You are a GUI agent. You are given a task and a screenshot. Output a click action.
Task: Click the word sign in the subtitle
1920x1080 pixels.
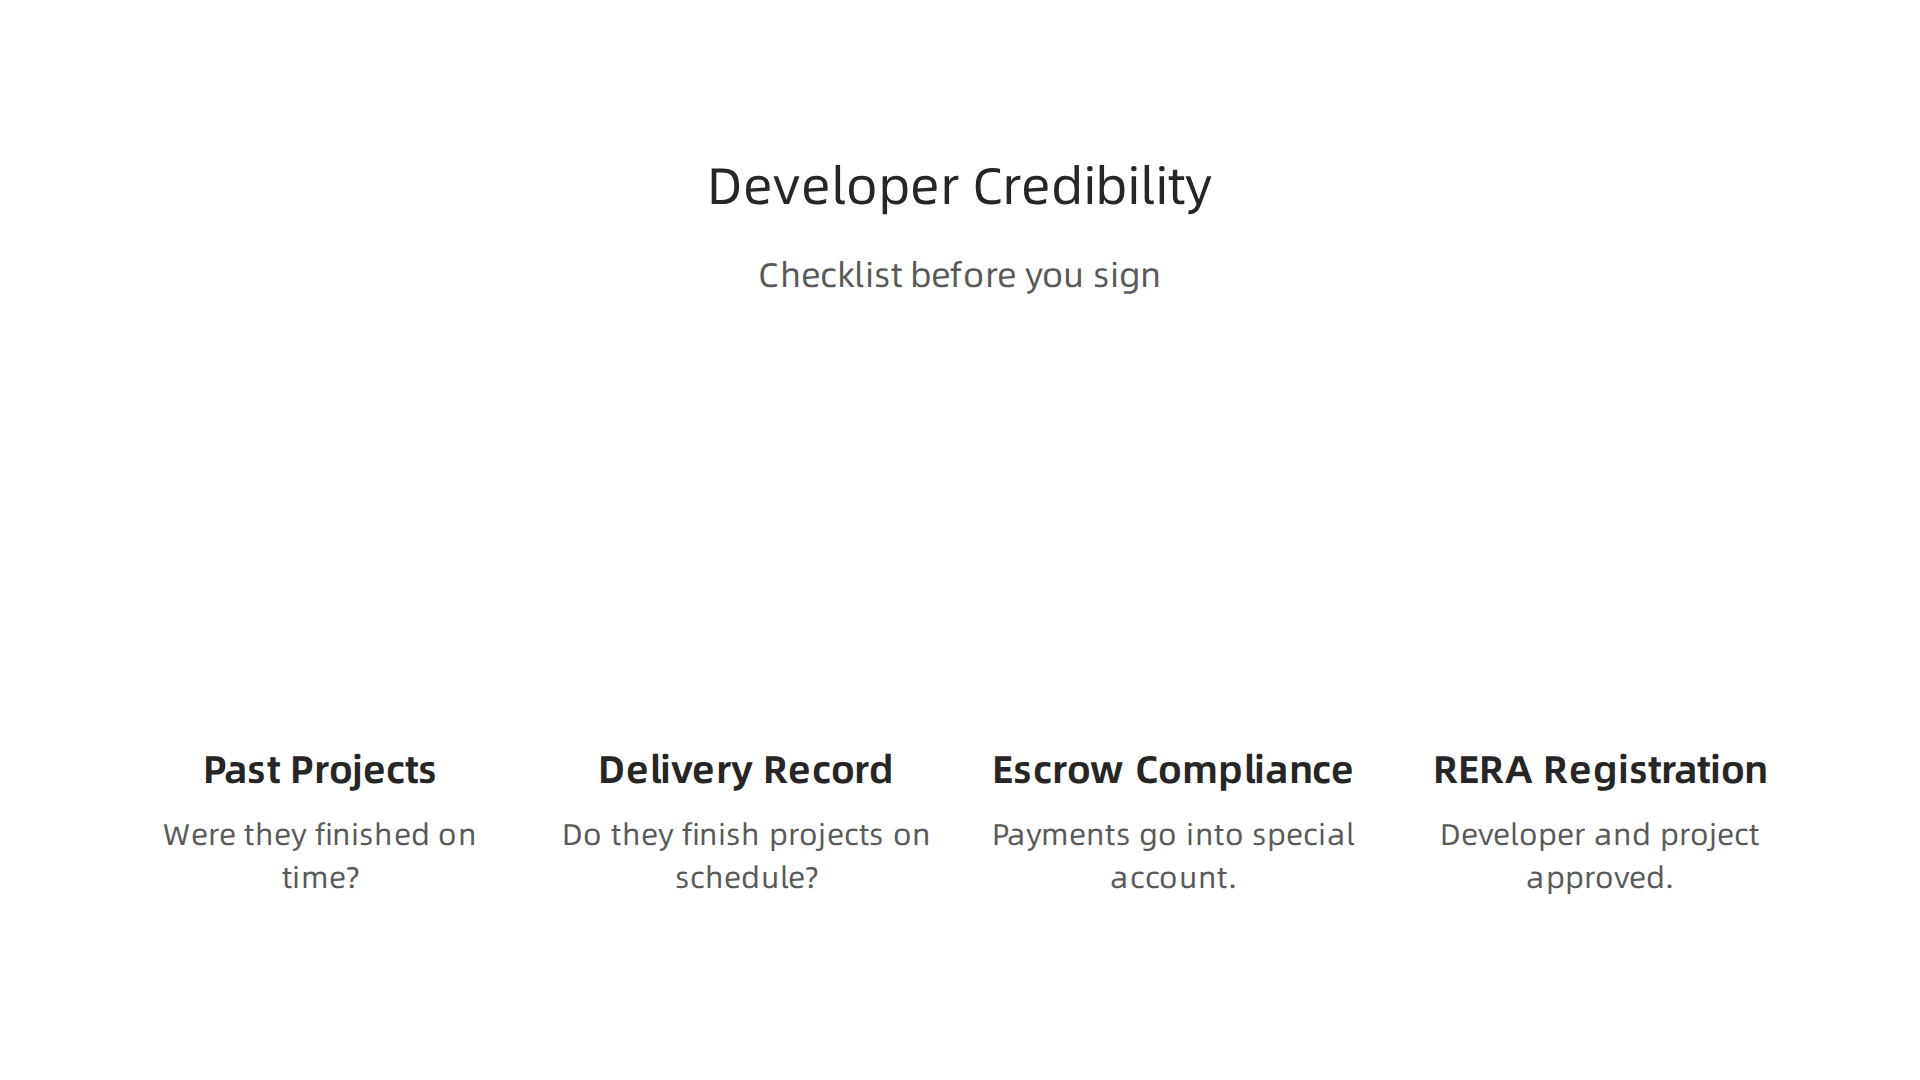pos(1127,277)
